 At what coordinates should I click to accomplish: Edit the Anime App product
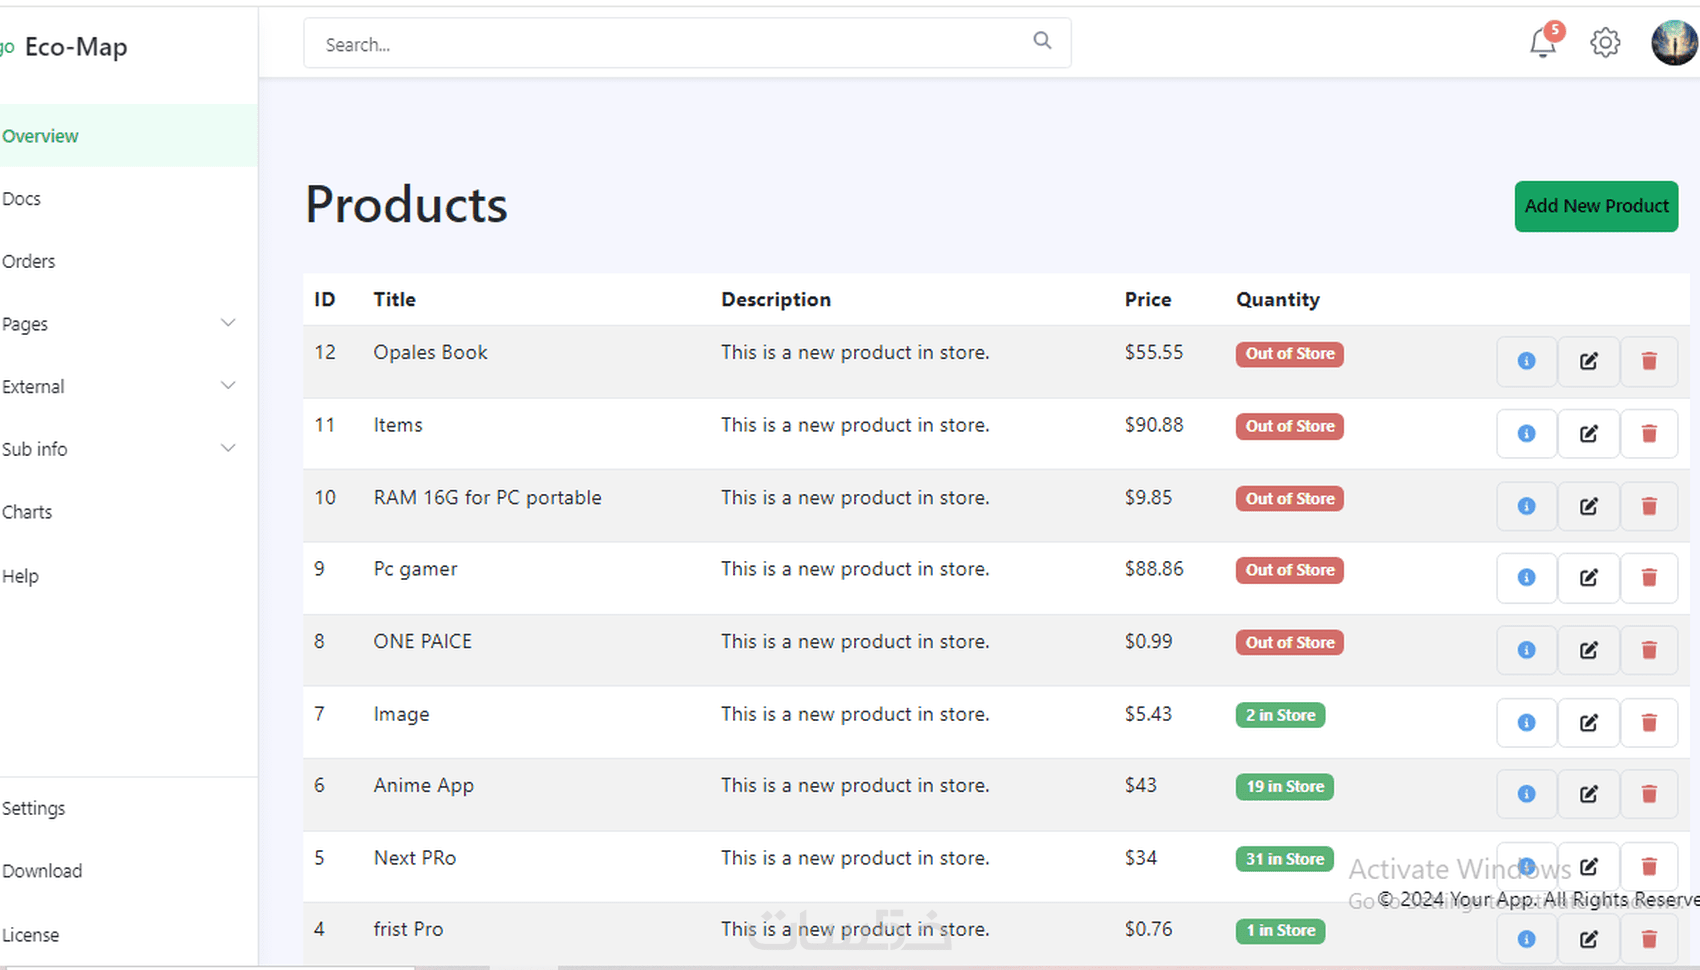(x=1588, y=794)
